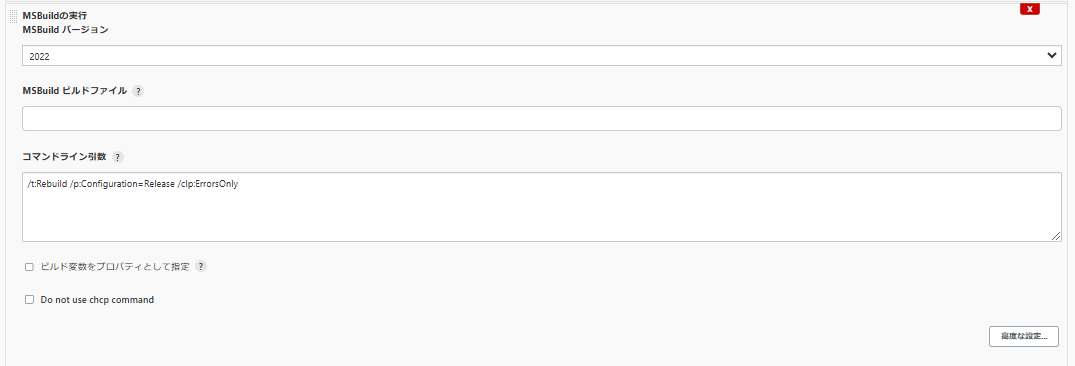
Task: Click the MSBuild ビルドファイル label
Action: (75, 91)
